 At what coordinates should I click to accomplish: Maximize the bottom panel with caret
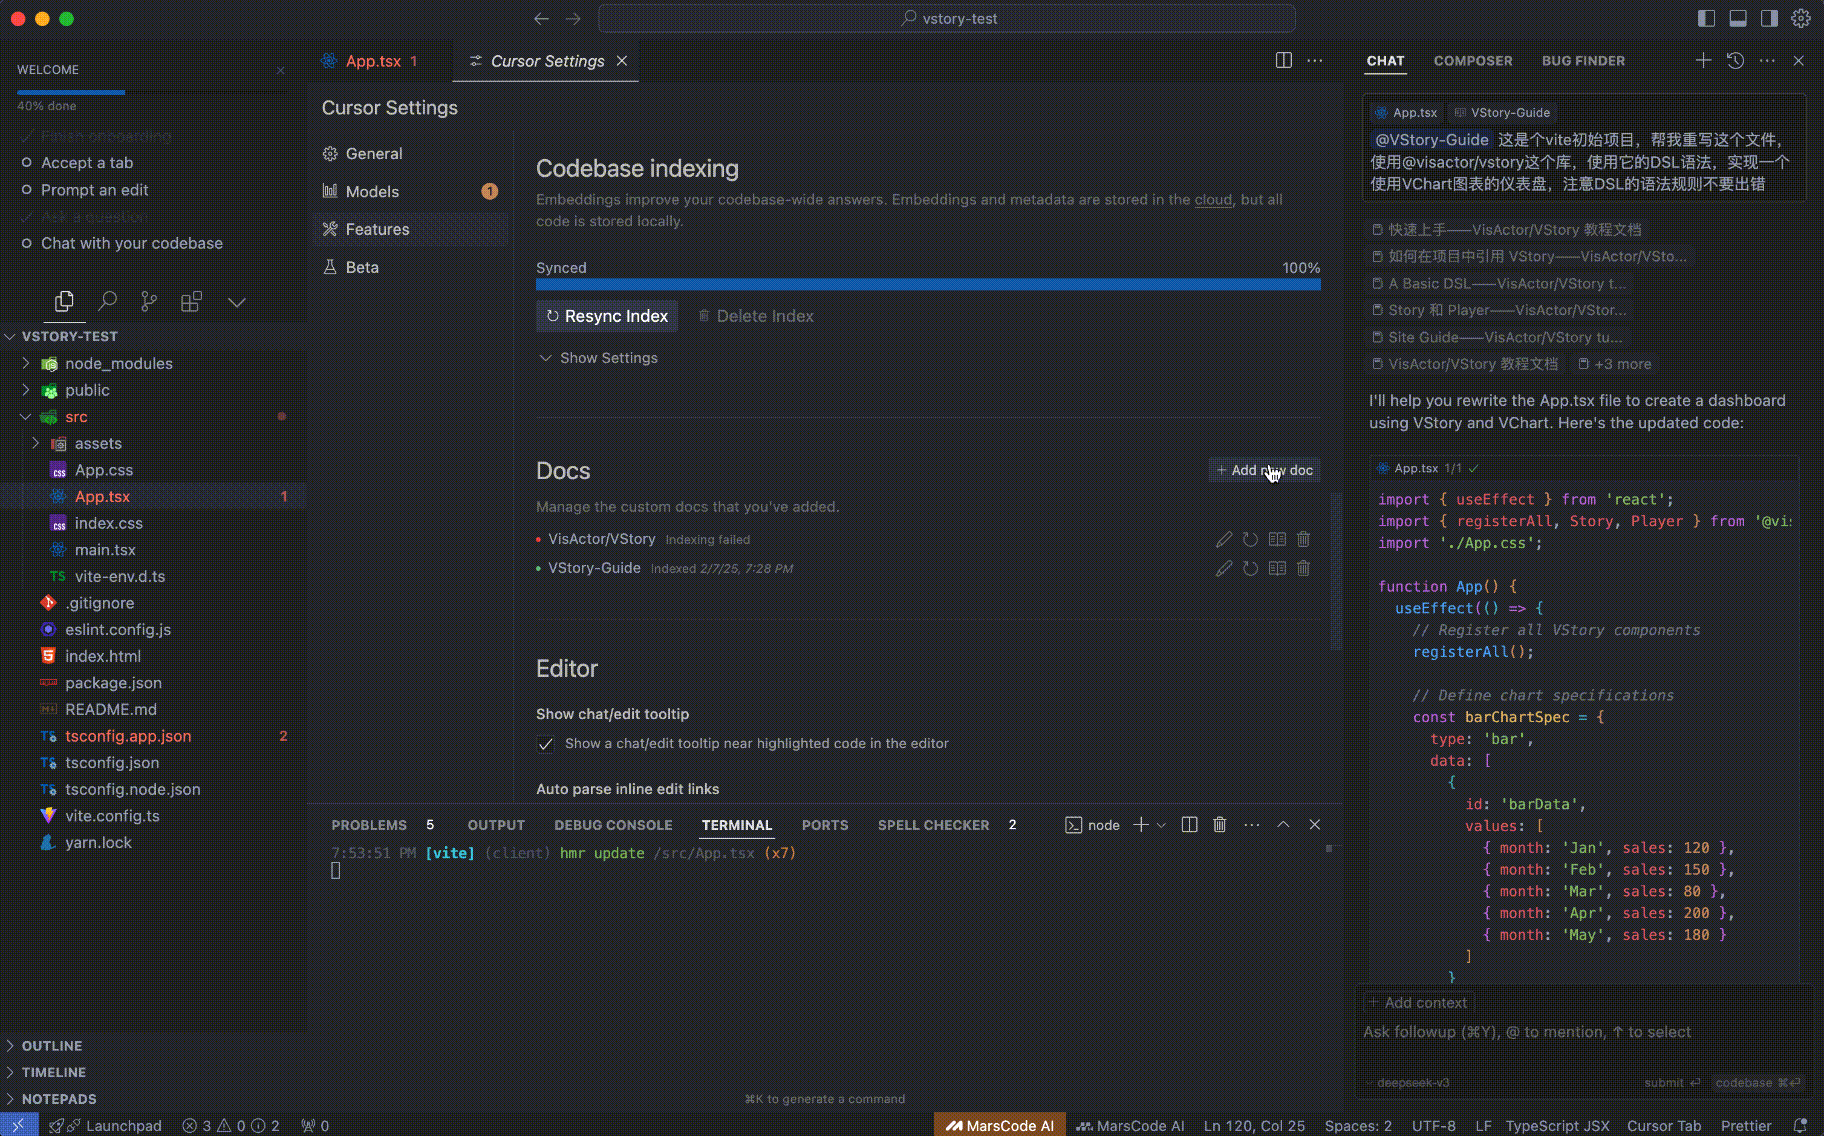point(1283,824)
